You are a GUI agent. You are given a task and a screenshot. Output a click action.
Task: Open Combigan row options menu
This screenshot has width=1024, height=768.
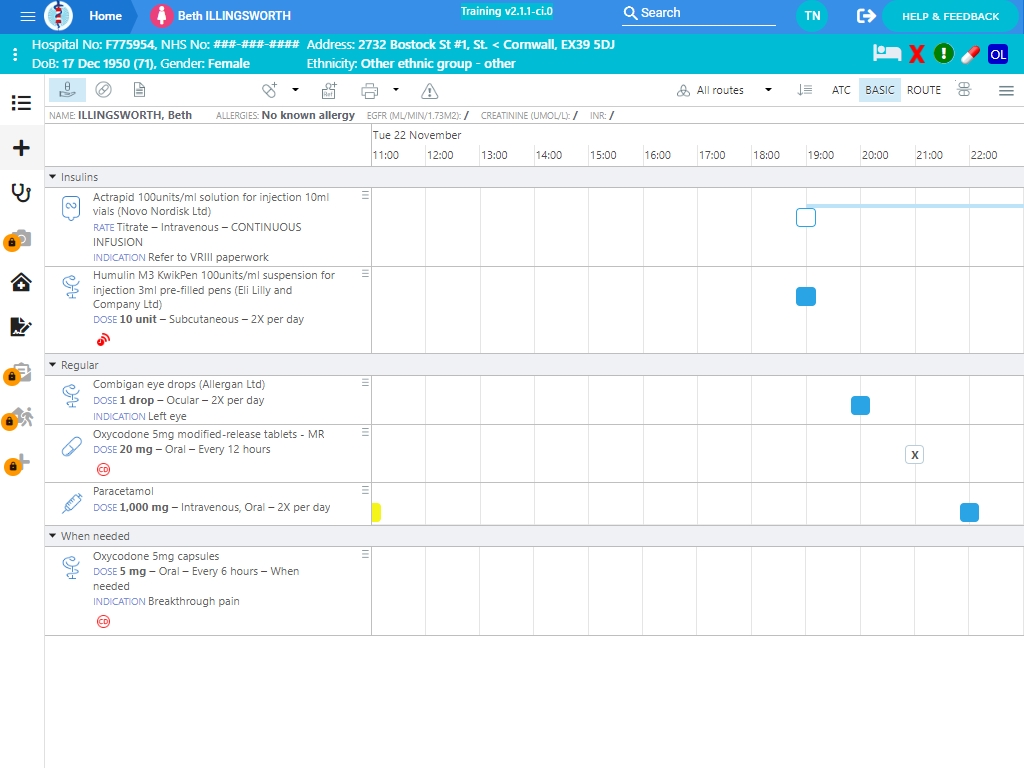[x=365, y=383]
